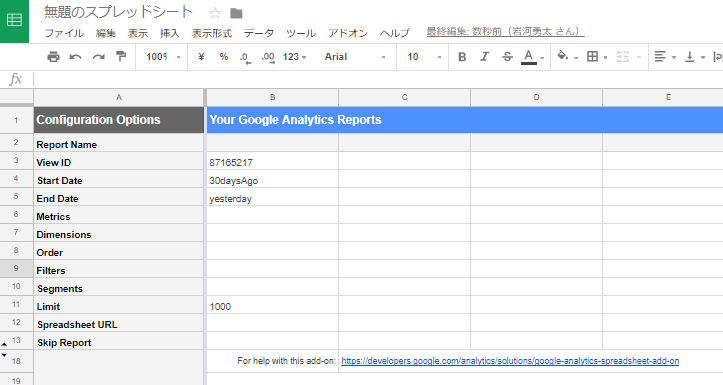Open the 表示 menu

(x=138, y=33)
